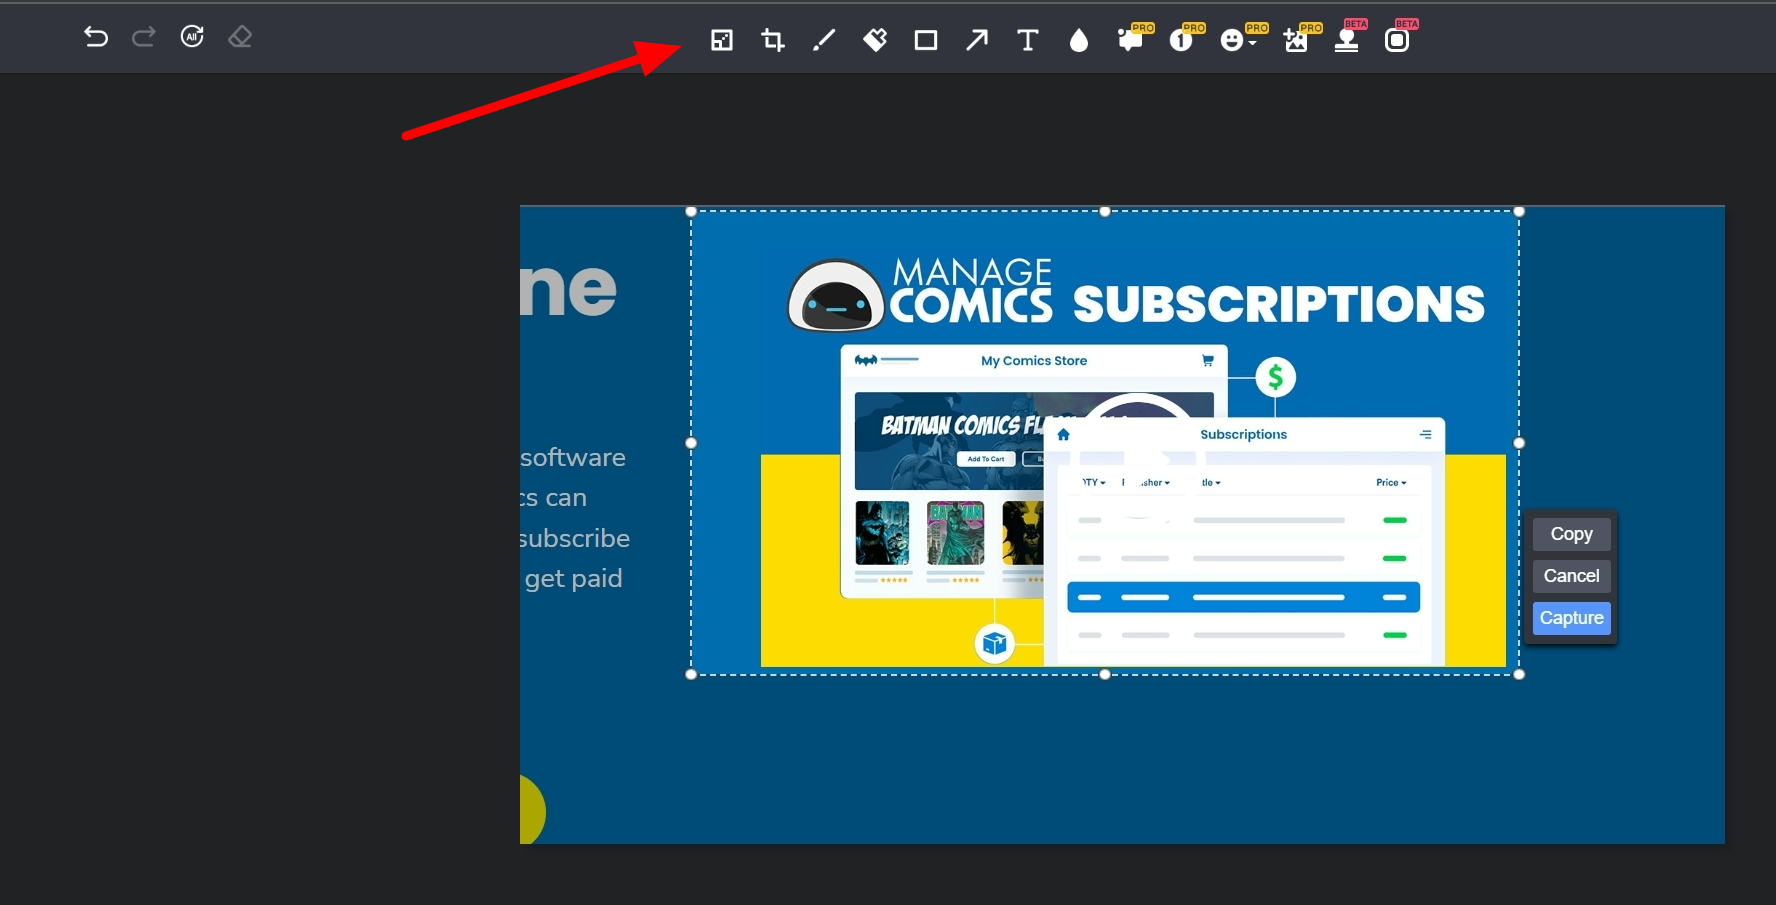Screen dimensions: 1776x905
Task: Select the crop tool
Action: 772,40
